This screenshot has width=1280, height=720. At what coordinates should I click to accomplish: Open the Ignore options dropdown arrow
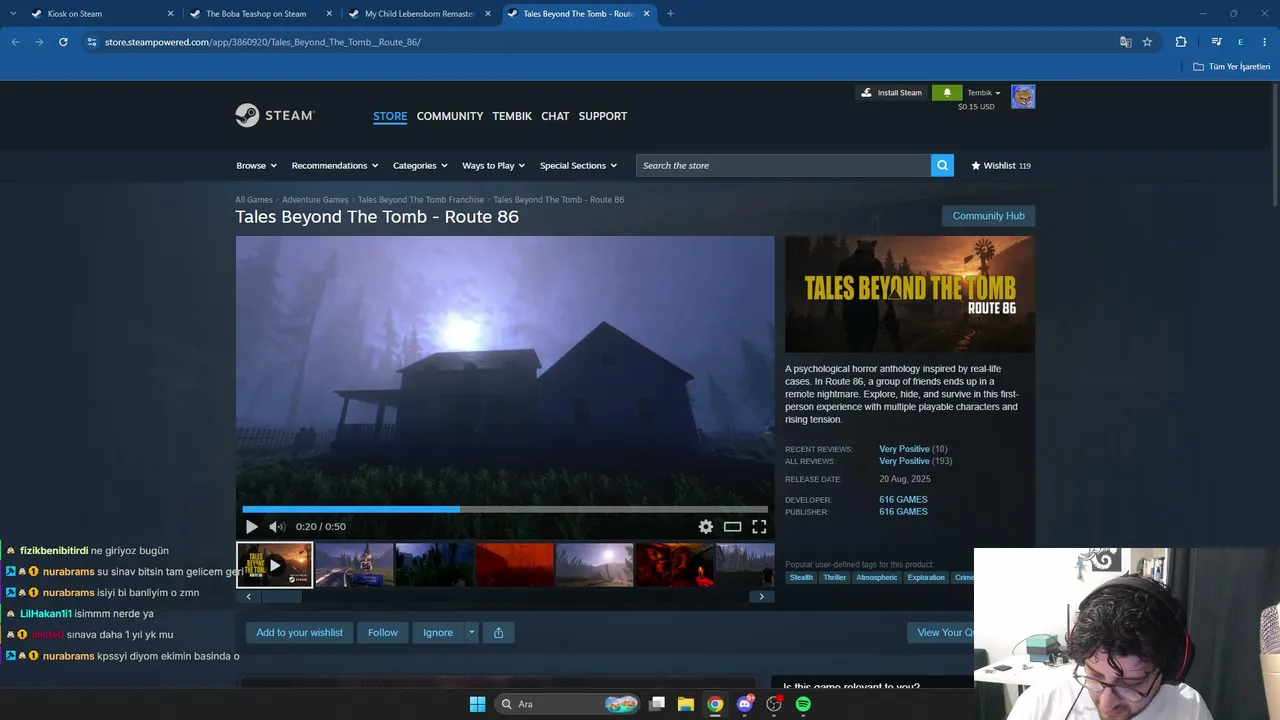tap(471, 632)
